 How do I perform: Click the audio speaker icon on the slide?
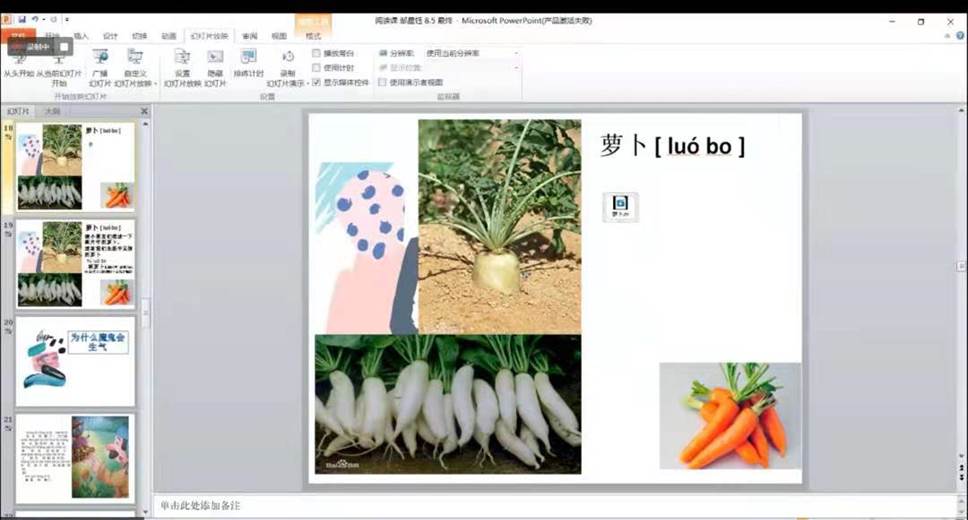tap(619, 203)
